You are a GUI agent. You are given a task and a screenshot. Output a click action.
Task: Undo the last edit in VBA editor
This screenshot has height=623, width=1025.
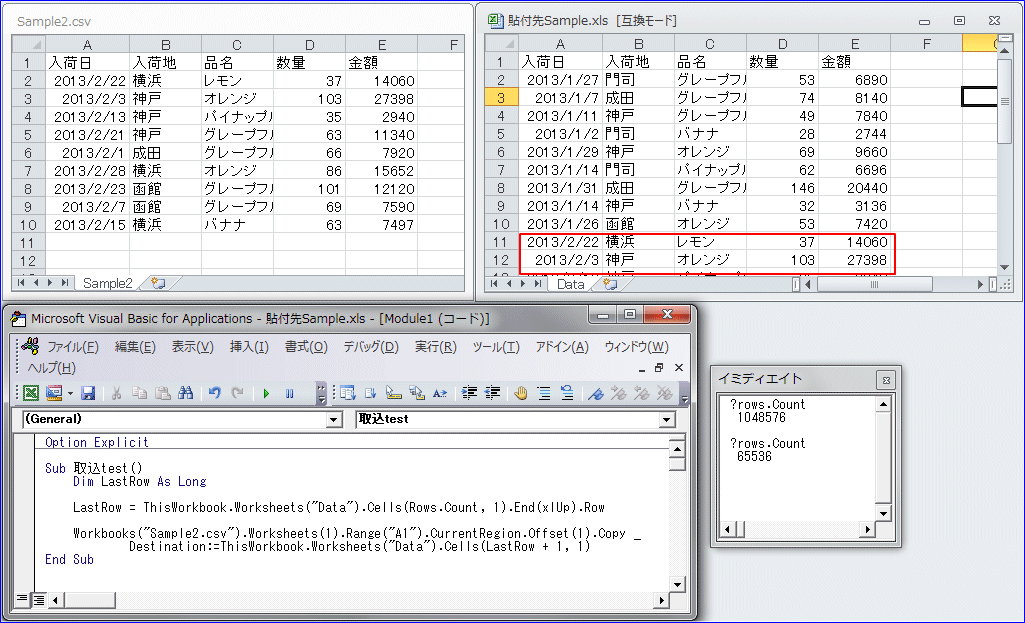pyautogui.click(x=214, y=393)
